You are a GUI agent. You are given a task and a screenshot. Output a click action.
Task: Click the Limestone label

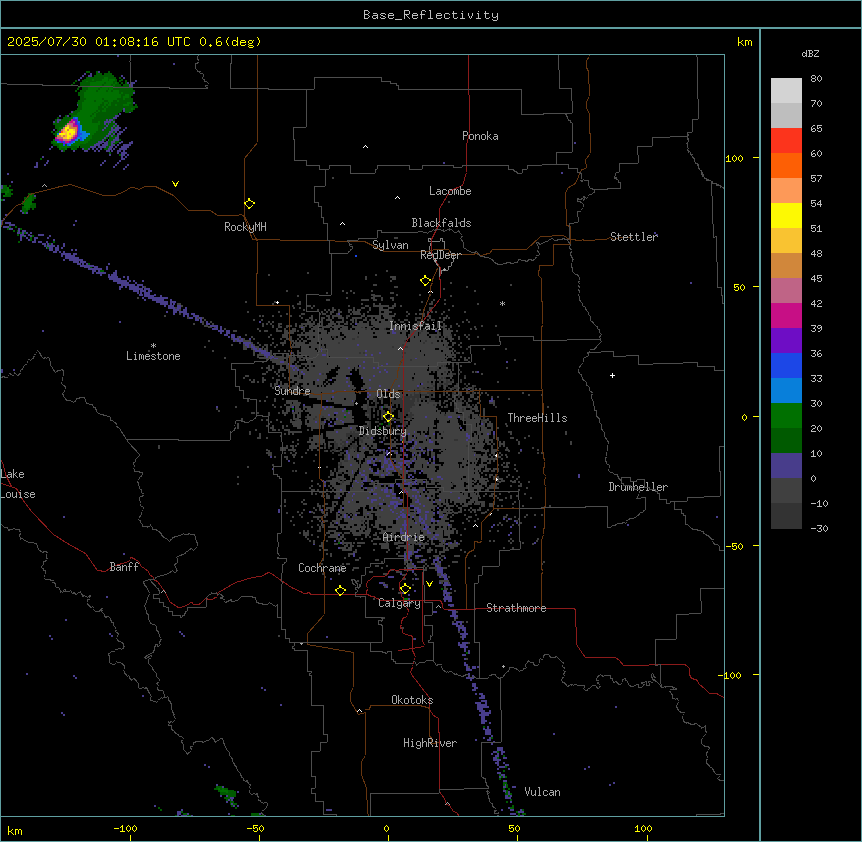(x=153, y=356)
